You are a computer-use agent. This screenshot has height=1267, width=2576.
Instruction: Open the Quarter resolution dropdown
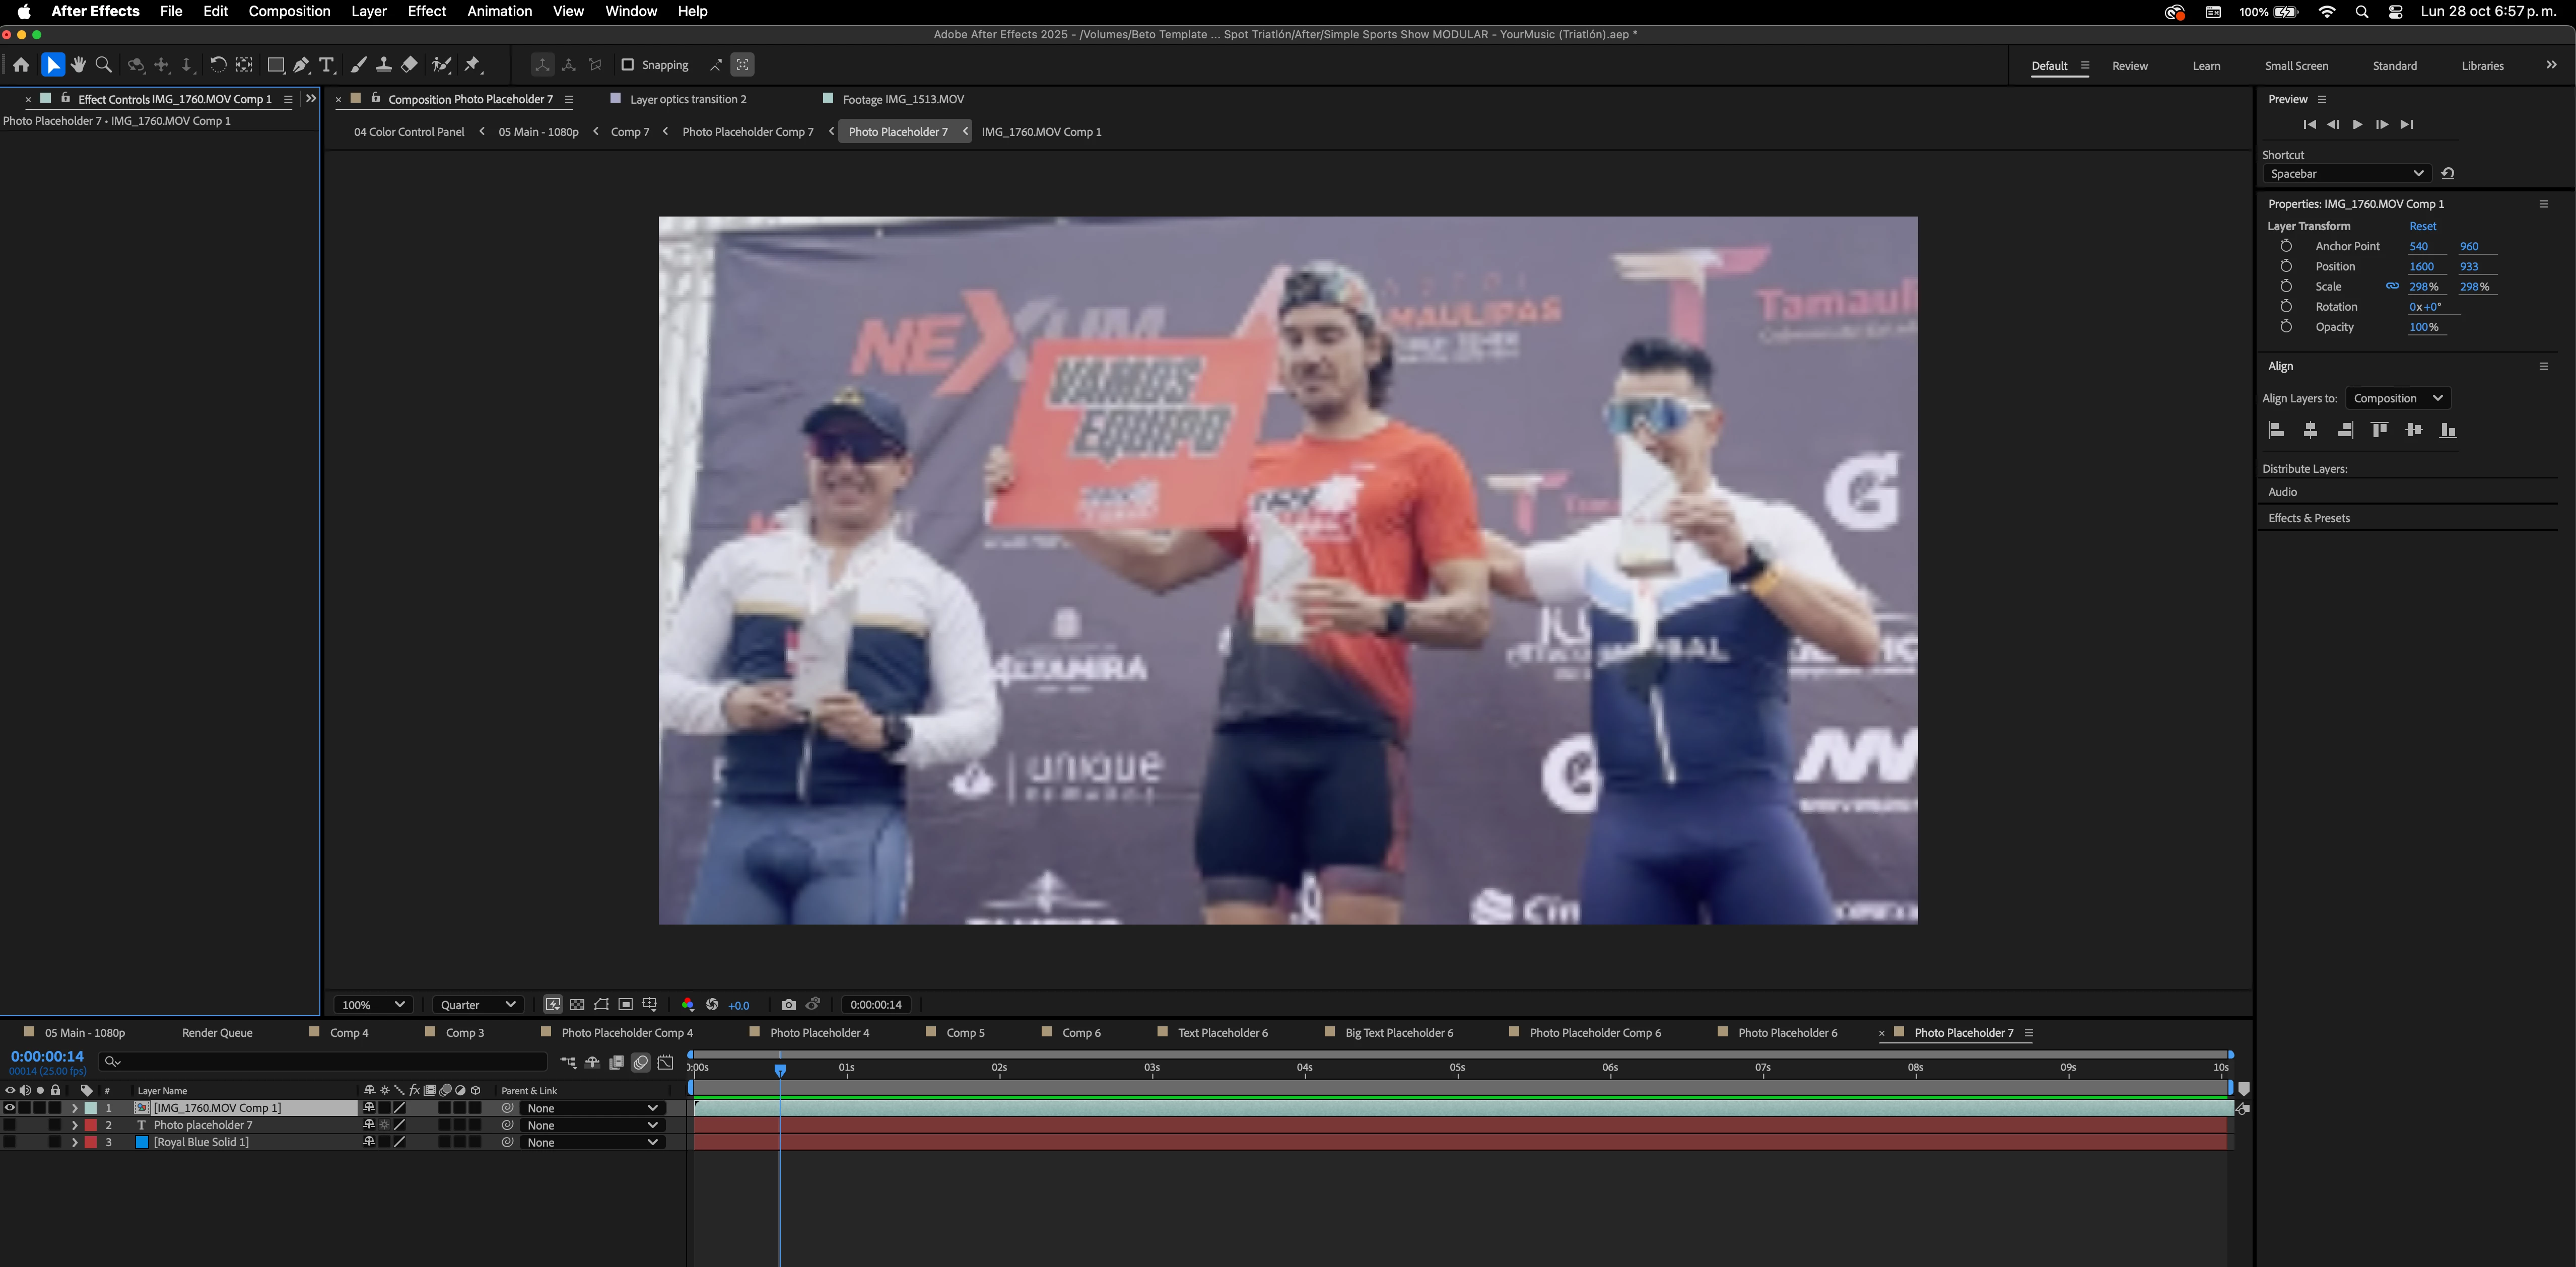(x=477, y=1004)
